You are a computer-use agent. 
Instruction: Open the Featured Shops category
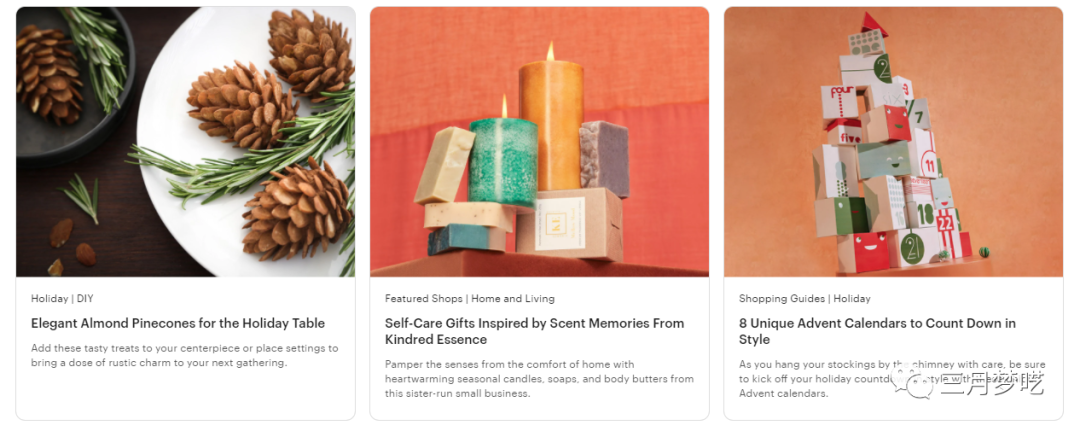pos(423,299)
